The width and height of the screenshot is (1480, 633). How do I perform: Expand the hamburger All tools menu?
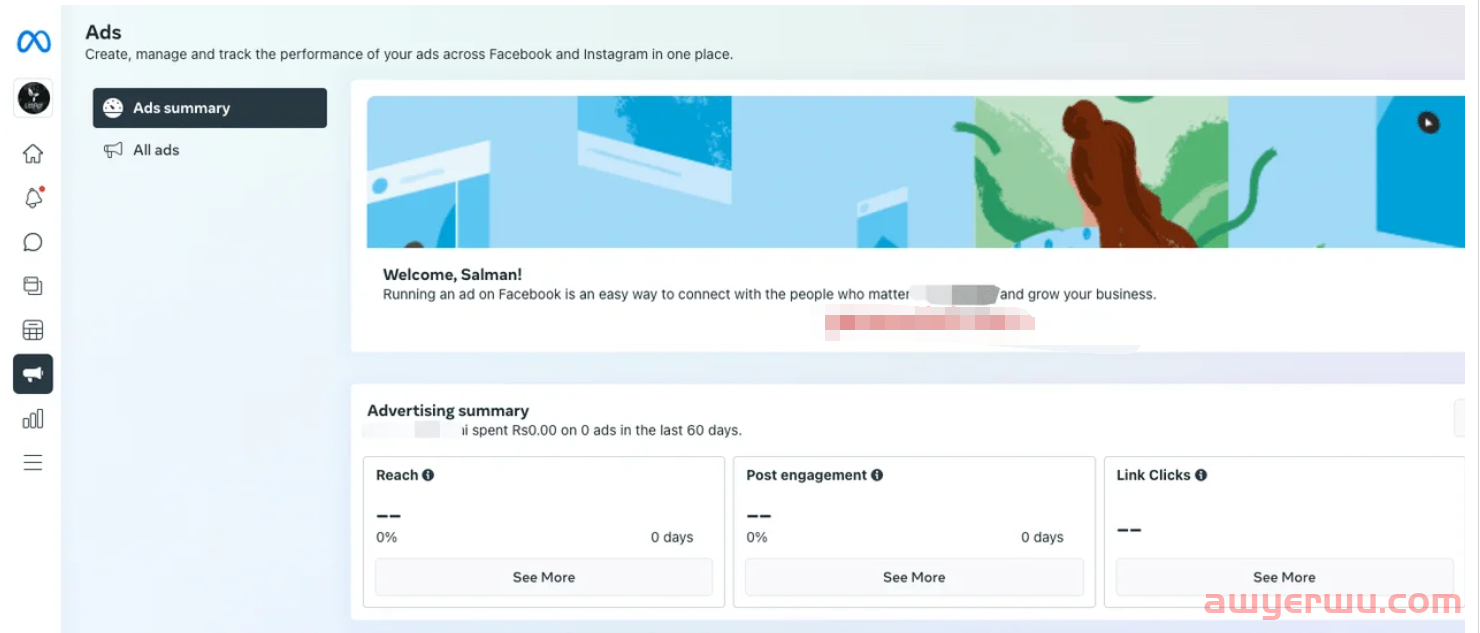(x=33, y=462)
